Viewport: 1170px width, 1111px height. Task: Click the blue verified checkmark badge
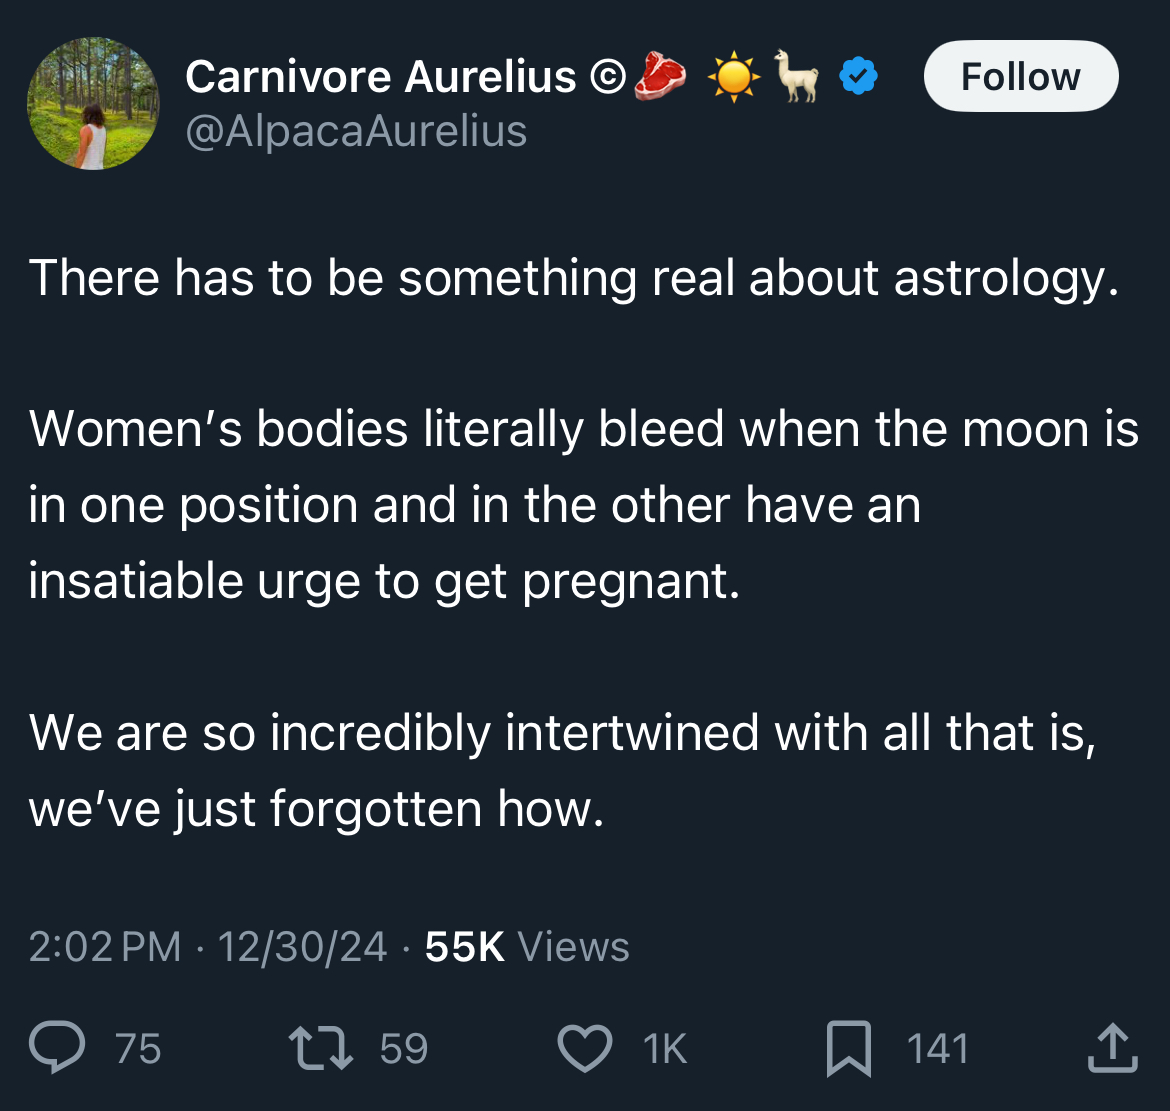858,76
